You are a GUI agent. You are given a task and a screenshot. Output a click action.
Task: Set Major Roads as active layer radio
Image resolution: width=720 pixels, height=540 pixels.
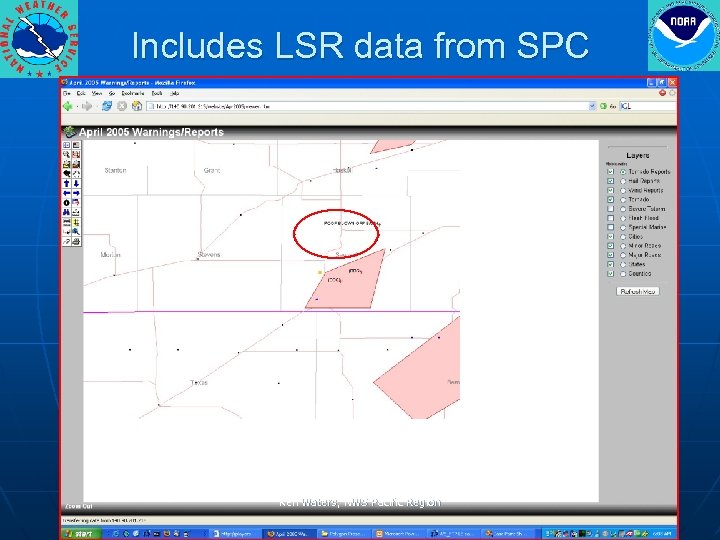(x=623, y=255)
